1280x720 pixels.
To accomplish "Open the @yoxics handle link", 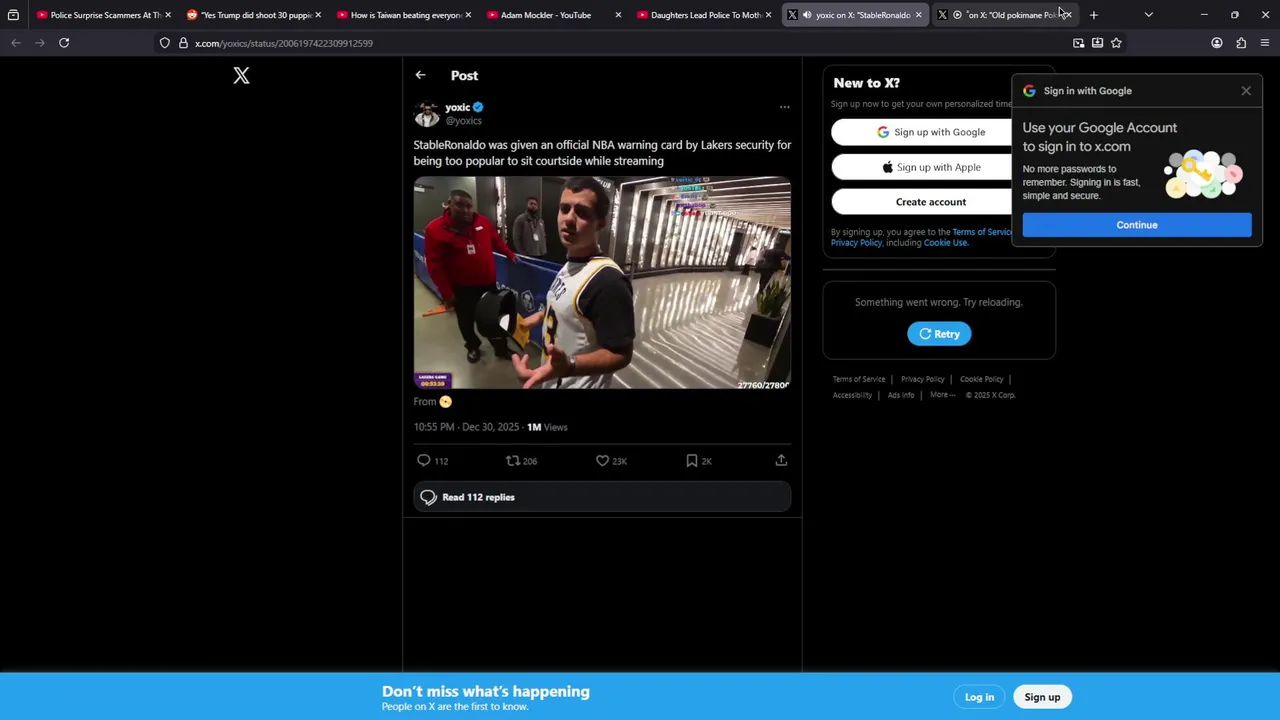I will pos(463,121).
